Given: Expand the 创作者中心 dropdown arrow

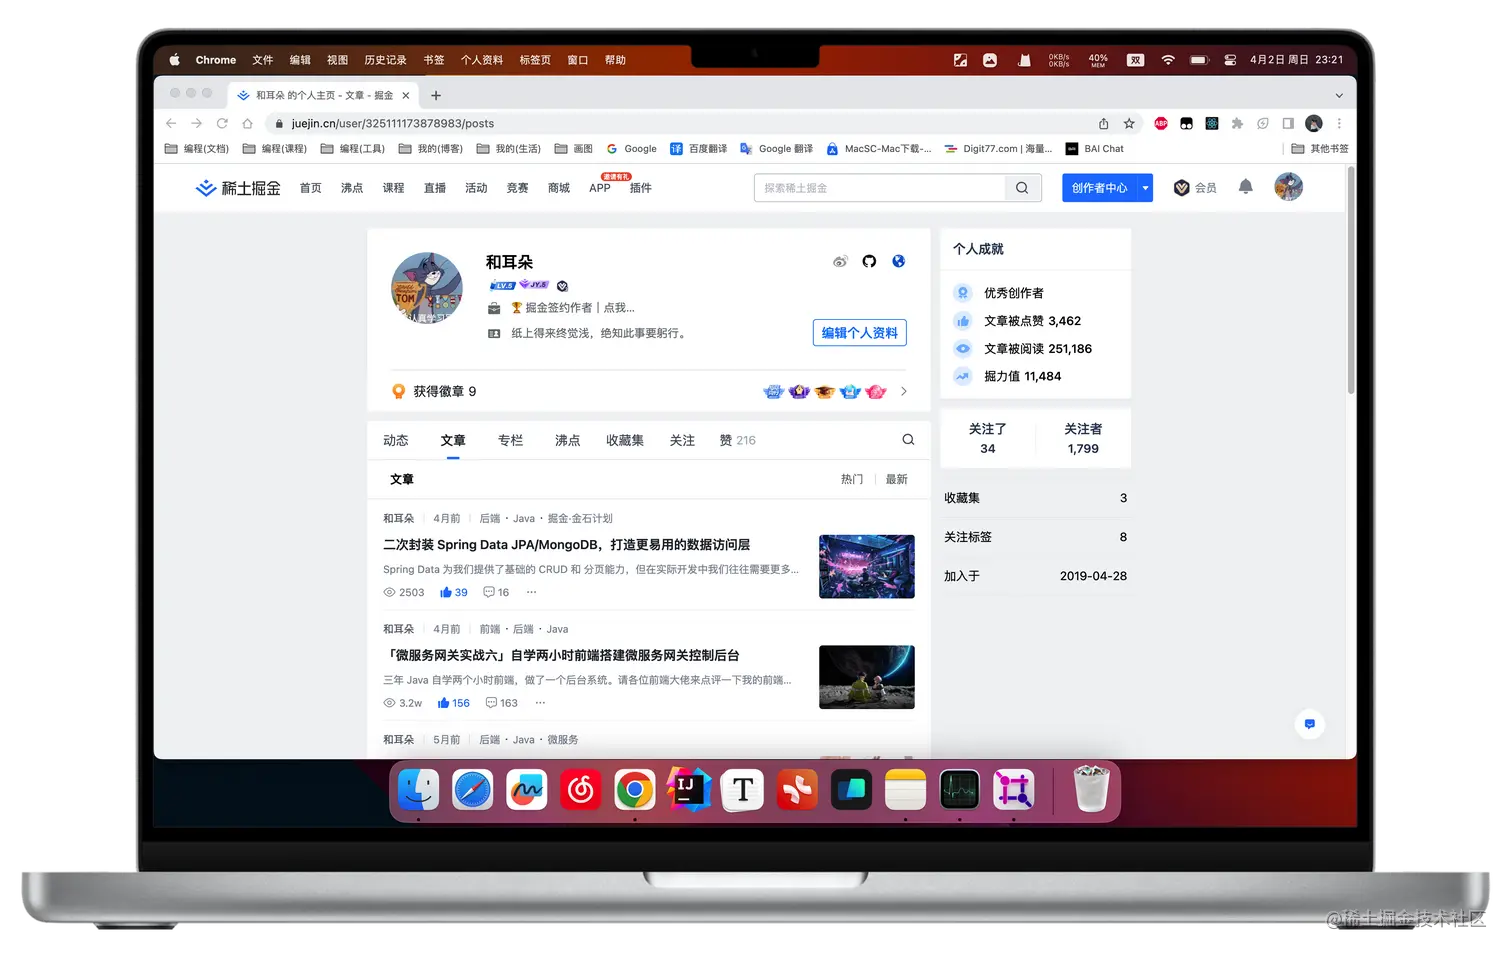Looking at the screenshot, I should tap(1146, 188).
